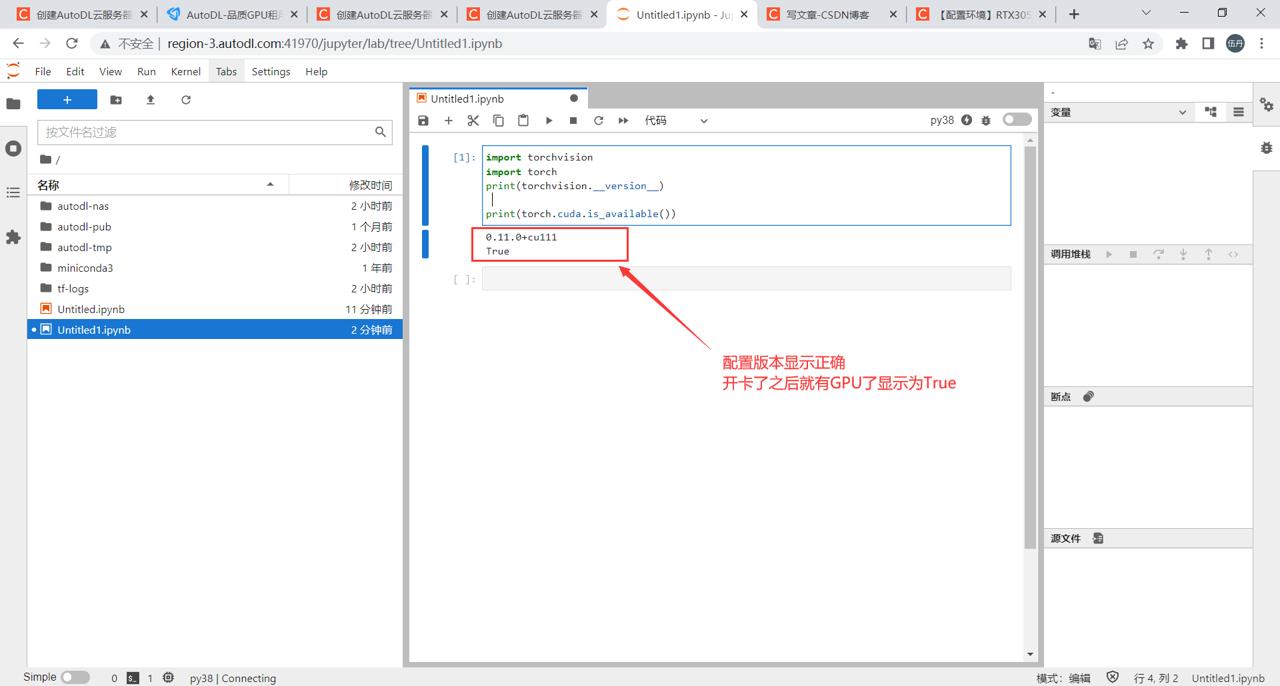Click the 行 4, 列 2 cursor position in status bar

[1156, 678]
